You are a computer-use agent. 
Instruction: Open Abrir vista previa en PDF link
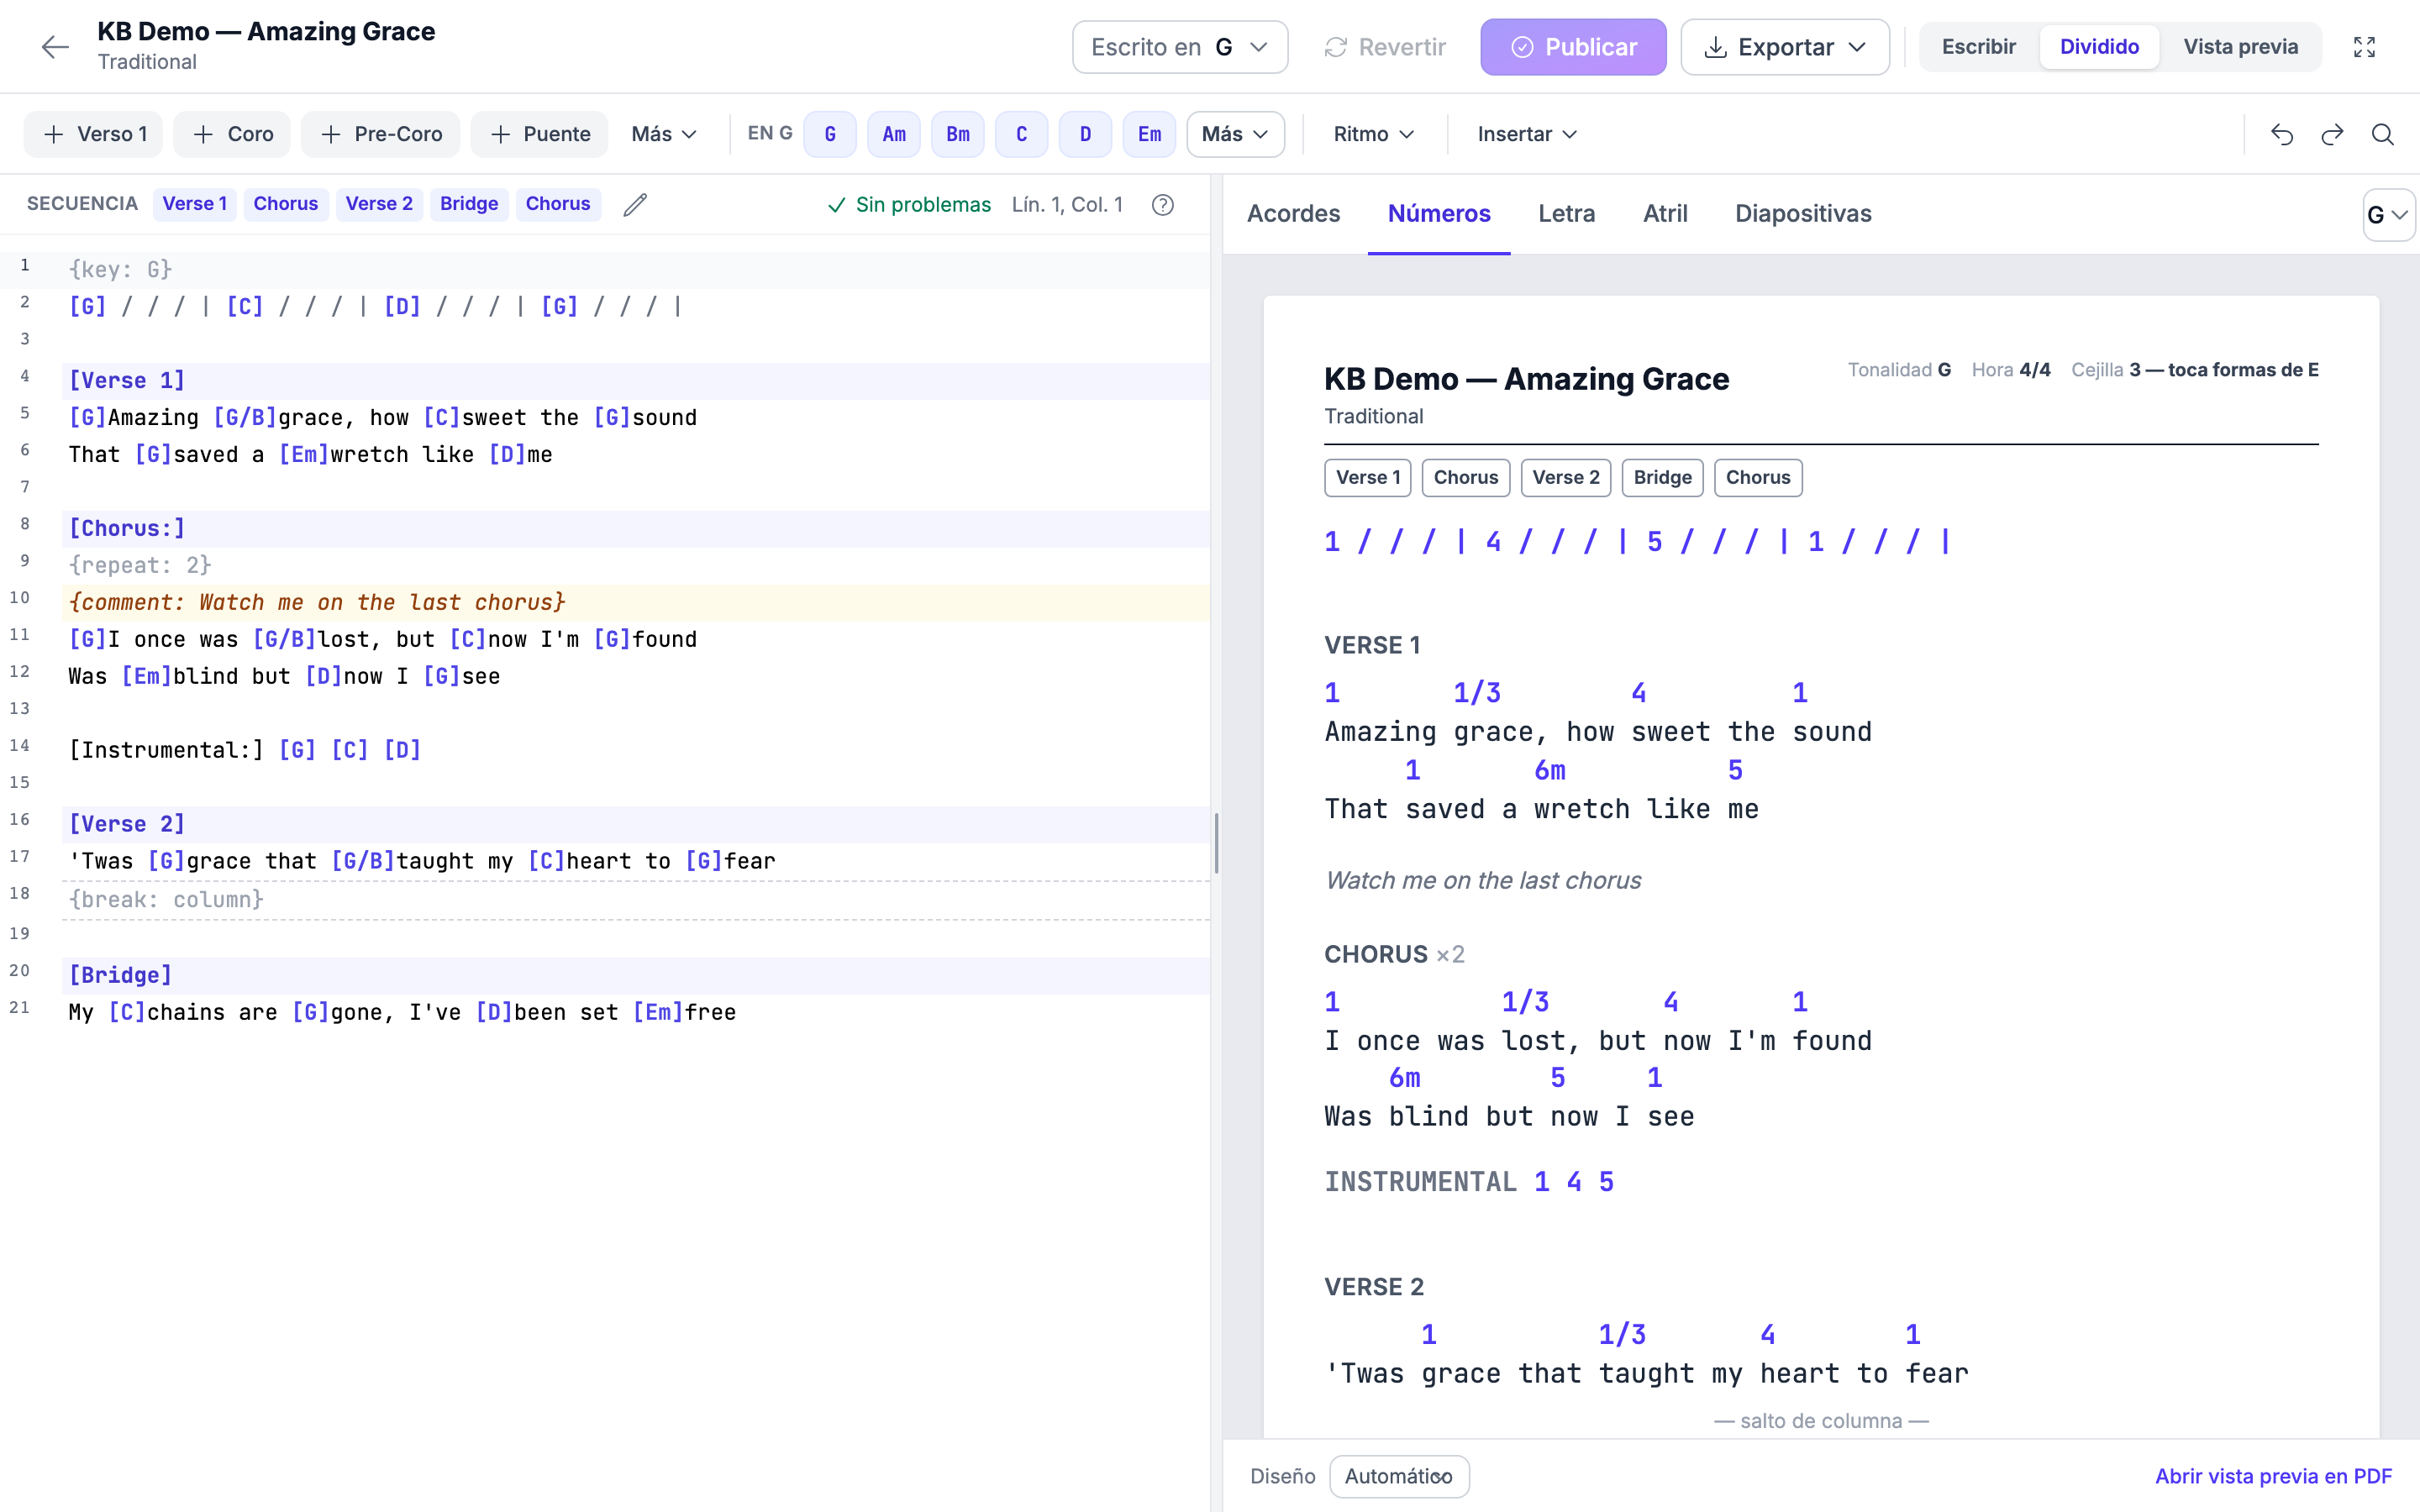click(2273, 1476)
